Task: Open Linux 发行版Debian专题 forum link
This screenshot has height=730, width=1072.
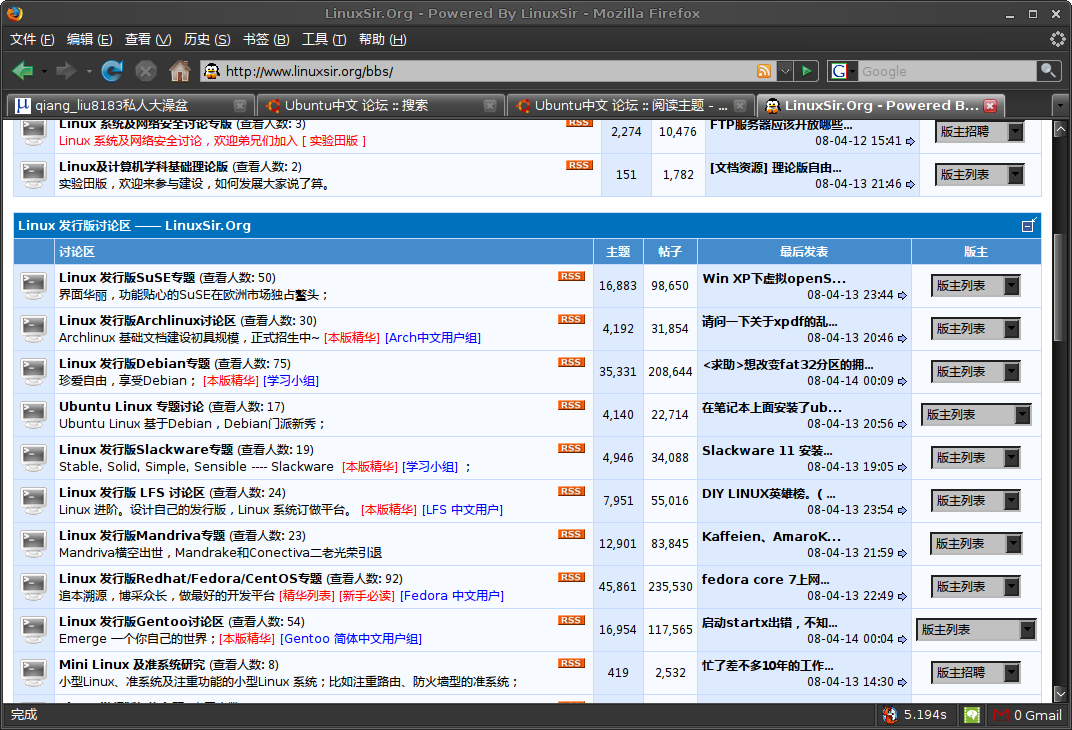Action: [134, 364]
